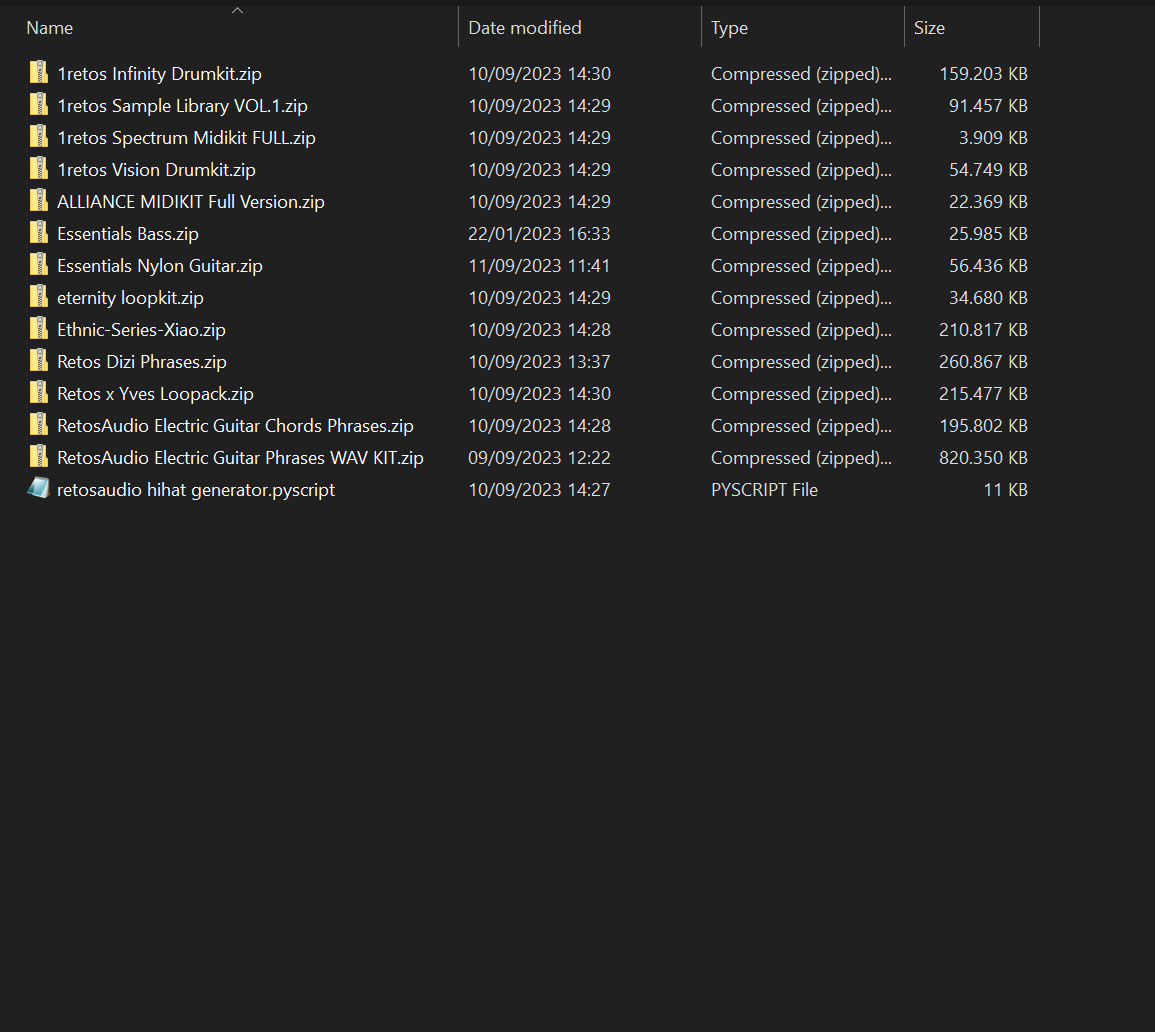Select 1retos Spectrum Midikit FULL.zip file name
The height and width of the screenshot is (1032, 1155).
click(x=186, y=137)
